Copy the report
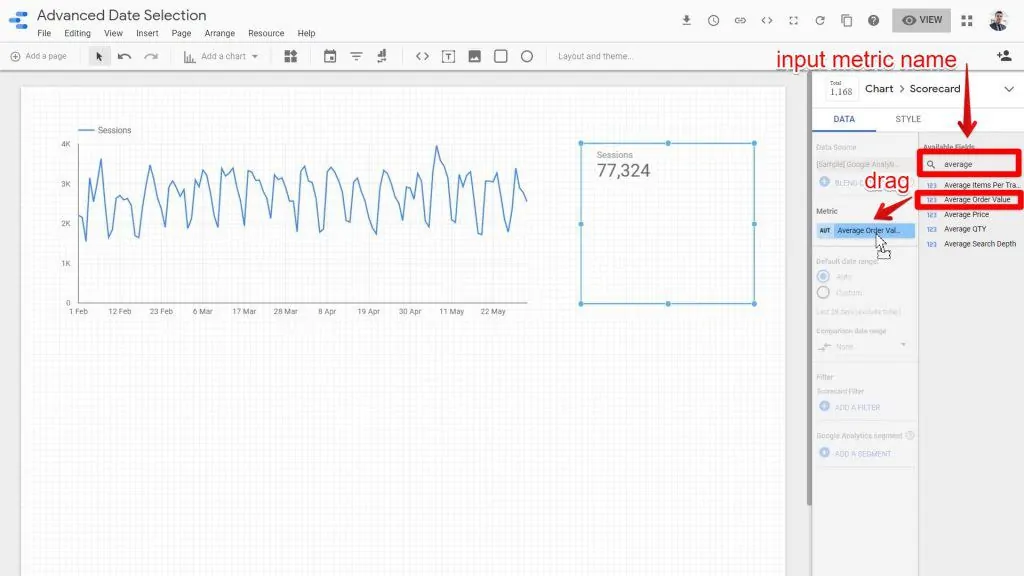 pyautogui.click(x=845, y=20)
